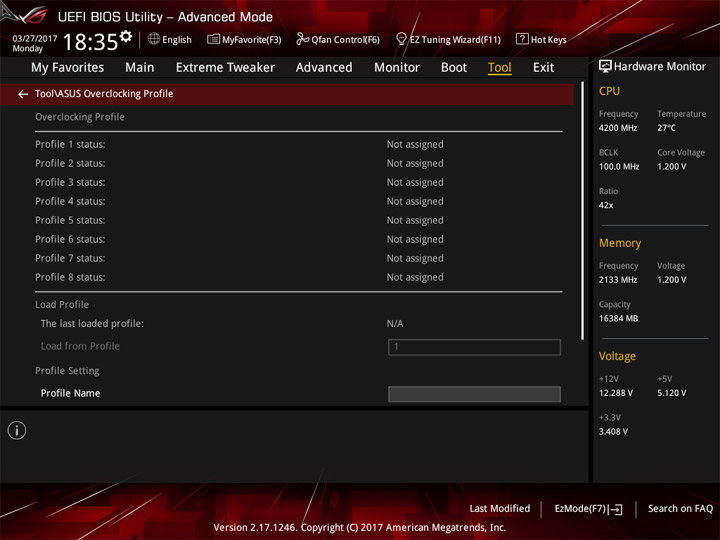Click Profile 6 status row
Image resolution: width=720 pixels, height=540 pixels.
298,239
